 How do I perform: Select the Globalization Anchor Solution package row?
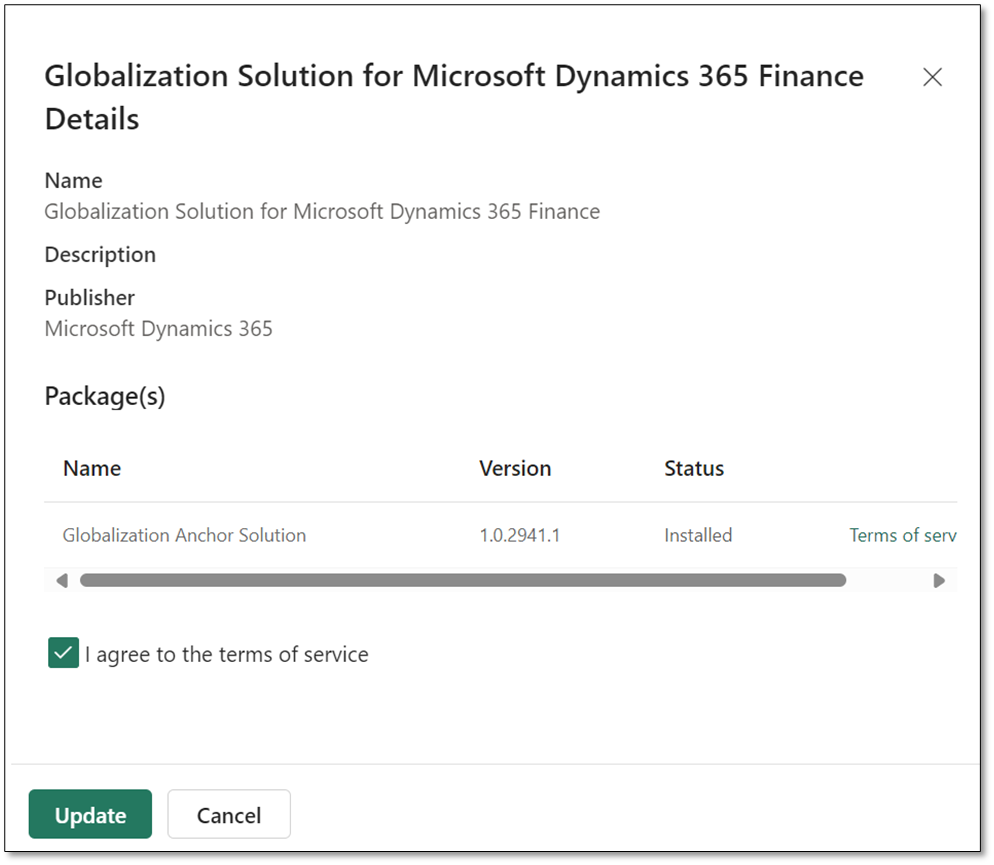[x=184, y=535]
